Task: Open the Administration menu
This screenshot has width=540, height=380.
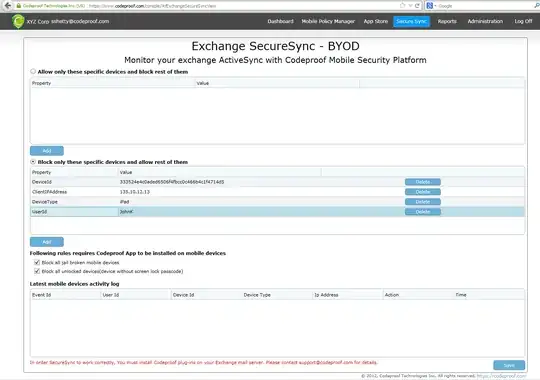Action: 485,21
